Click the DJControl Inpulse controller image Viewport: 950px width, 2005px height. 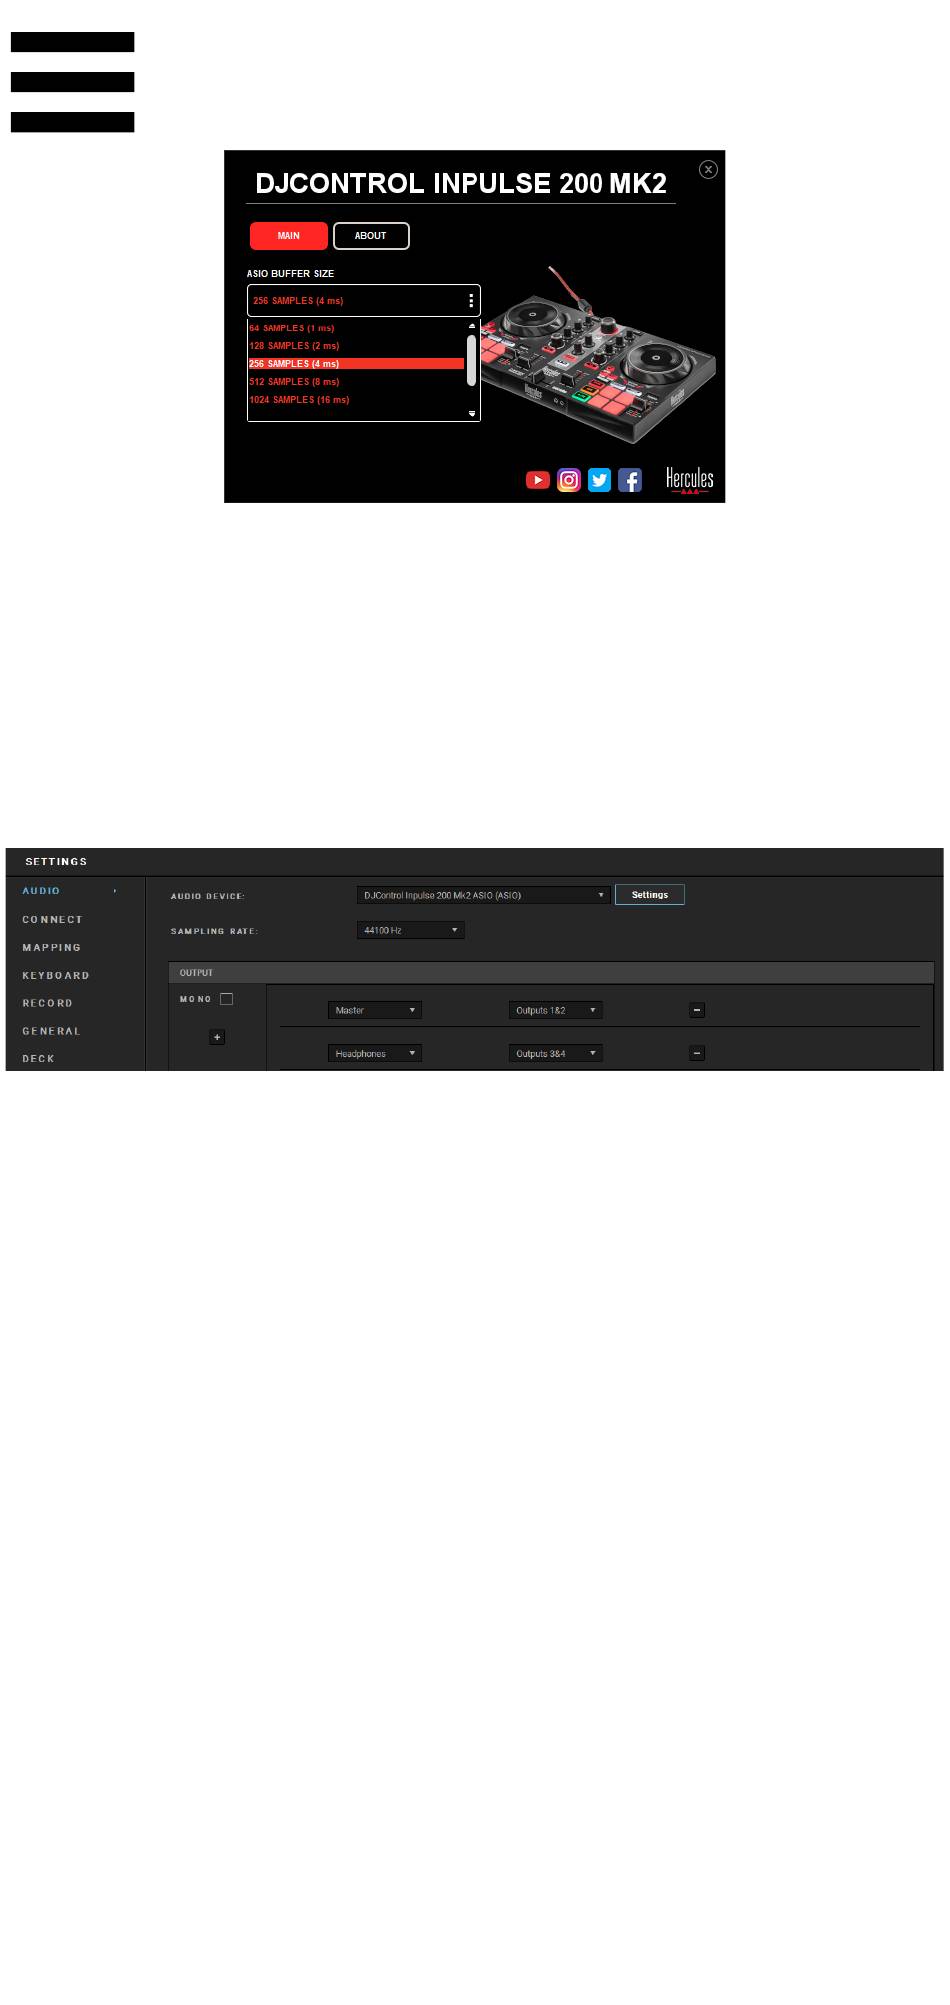pyautogui.click(x=598, y=355)
